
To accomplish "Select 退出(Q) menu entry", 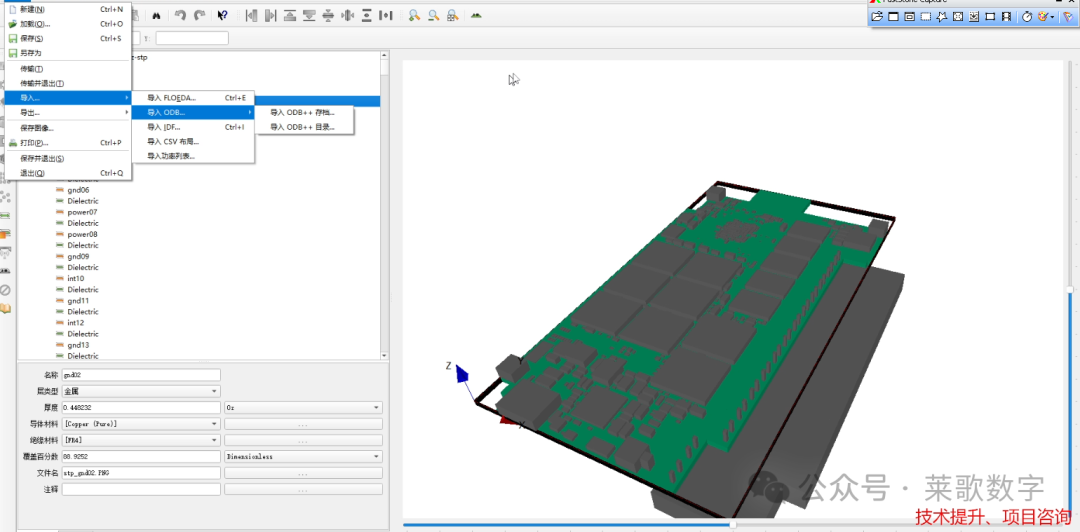I will pyautogui.click(x=68, y=173).
